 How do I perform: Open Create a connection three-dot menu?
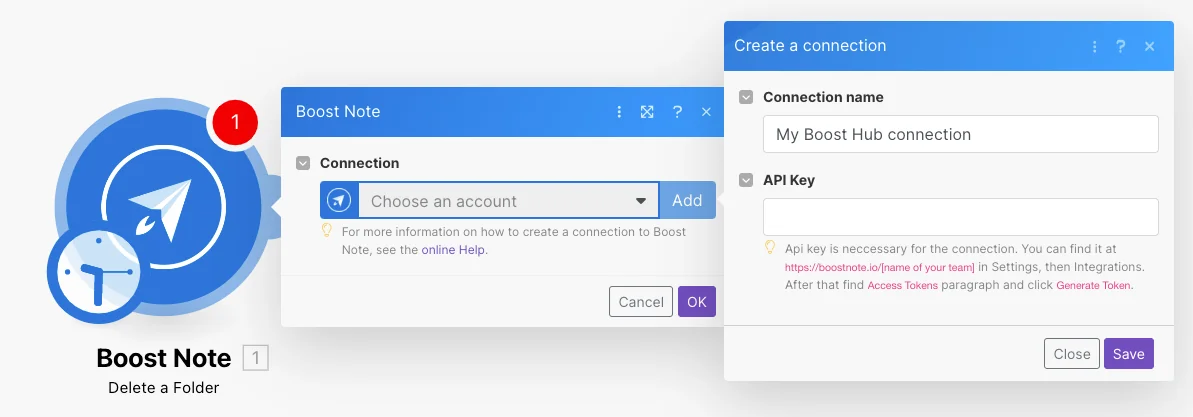(1094, 46)
